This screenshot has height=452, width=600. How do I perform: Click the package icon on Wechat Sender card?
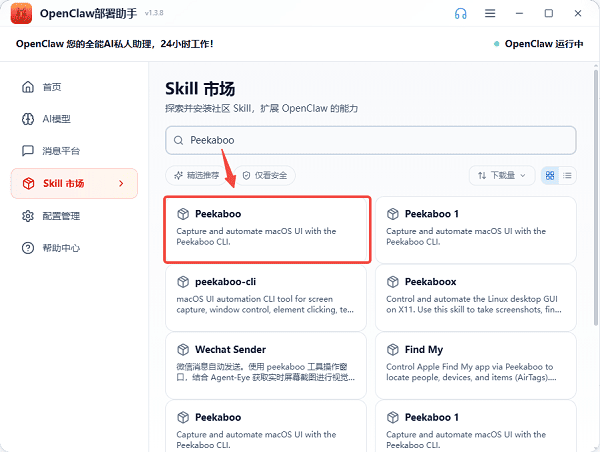coord(183,349)
